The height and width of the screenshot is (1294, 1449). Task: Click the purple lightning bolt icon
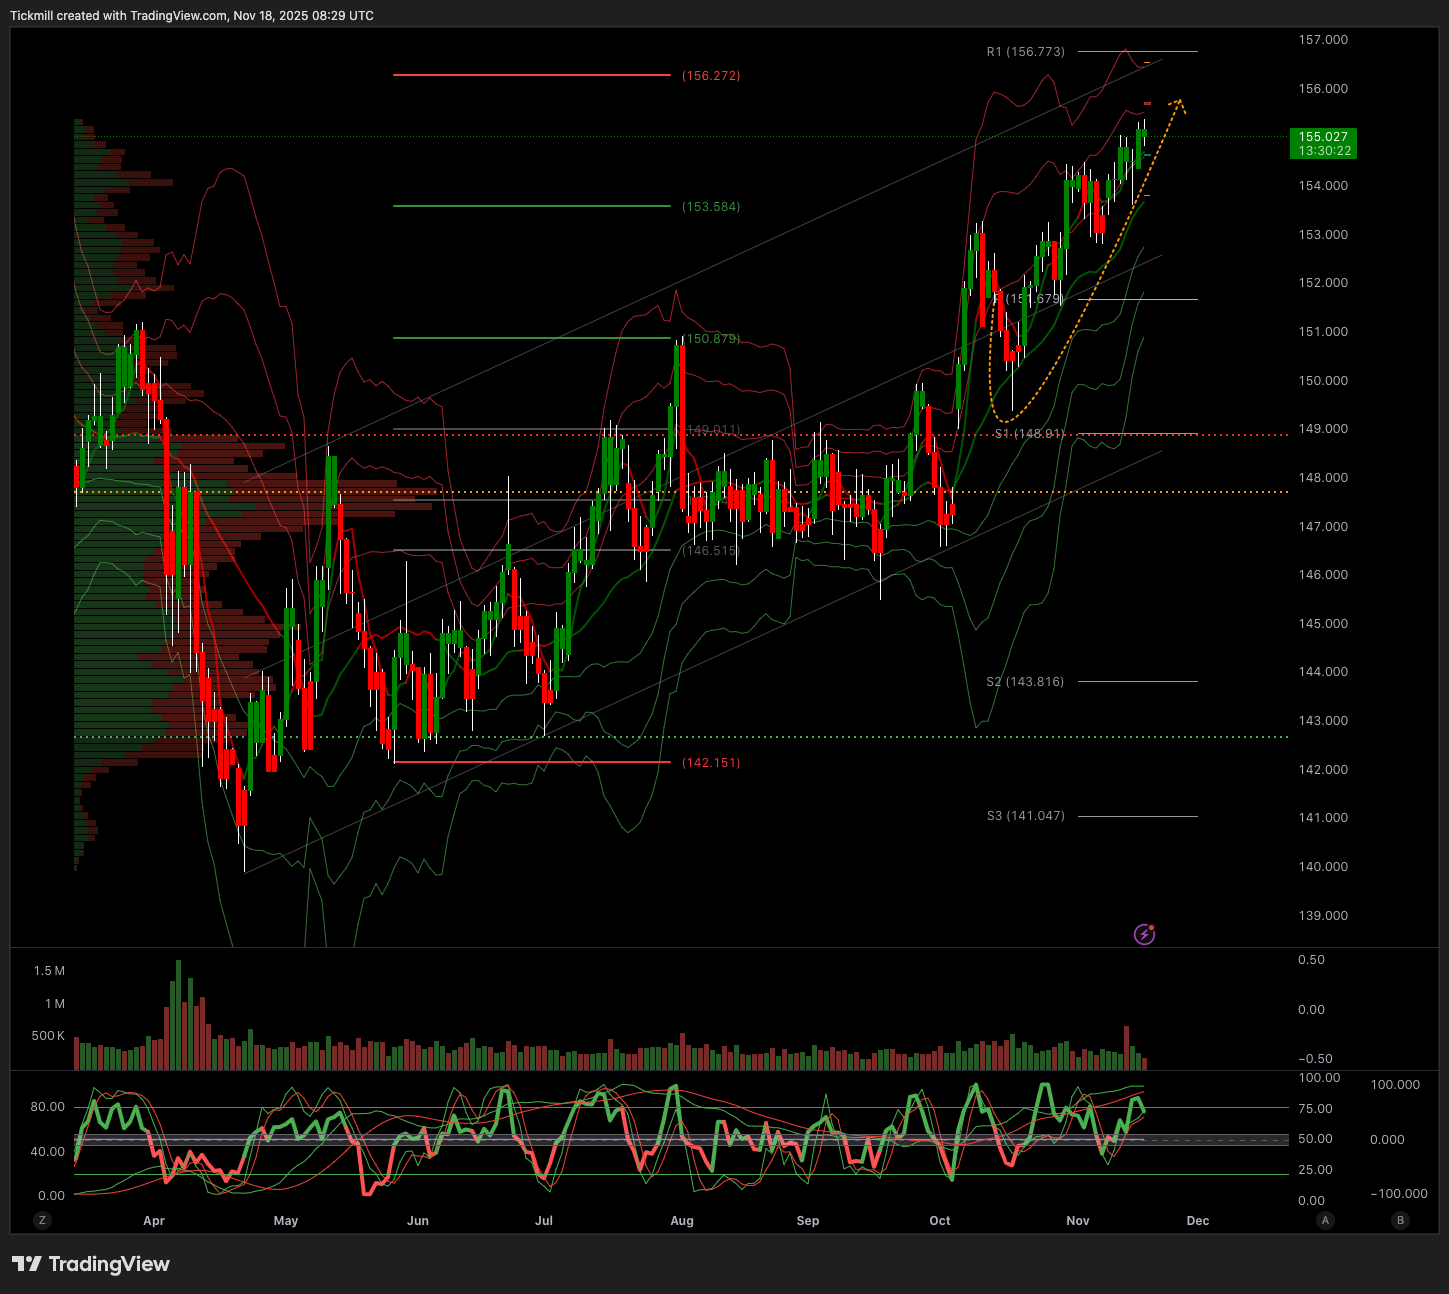(x=1144, y=935)
